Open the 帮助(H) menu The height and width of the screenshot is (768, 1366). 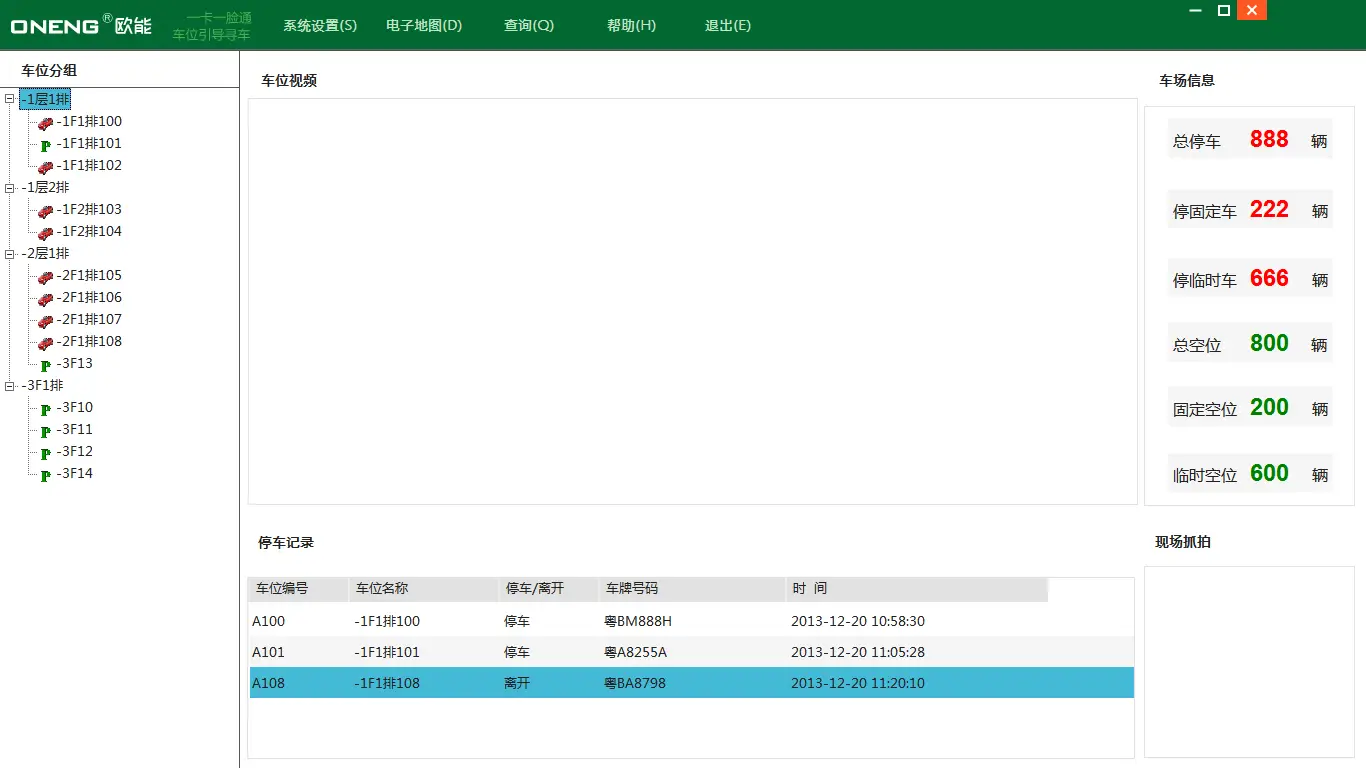tap(631, 26)
